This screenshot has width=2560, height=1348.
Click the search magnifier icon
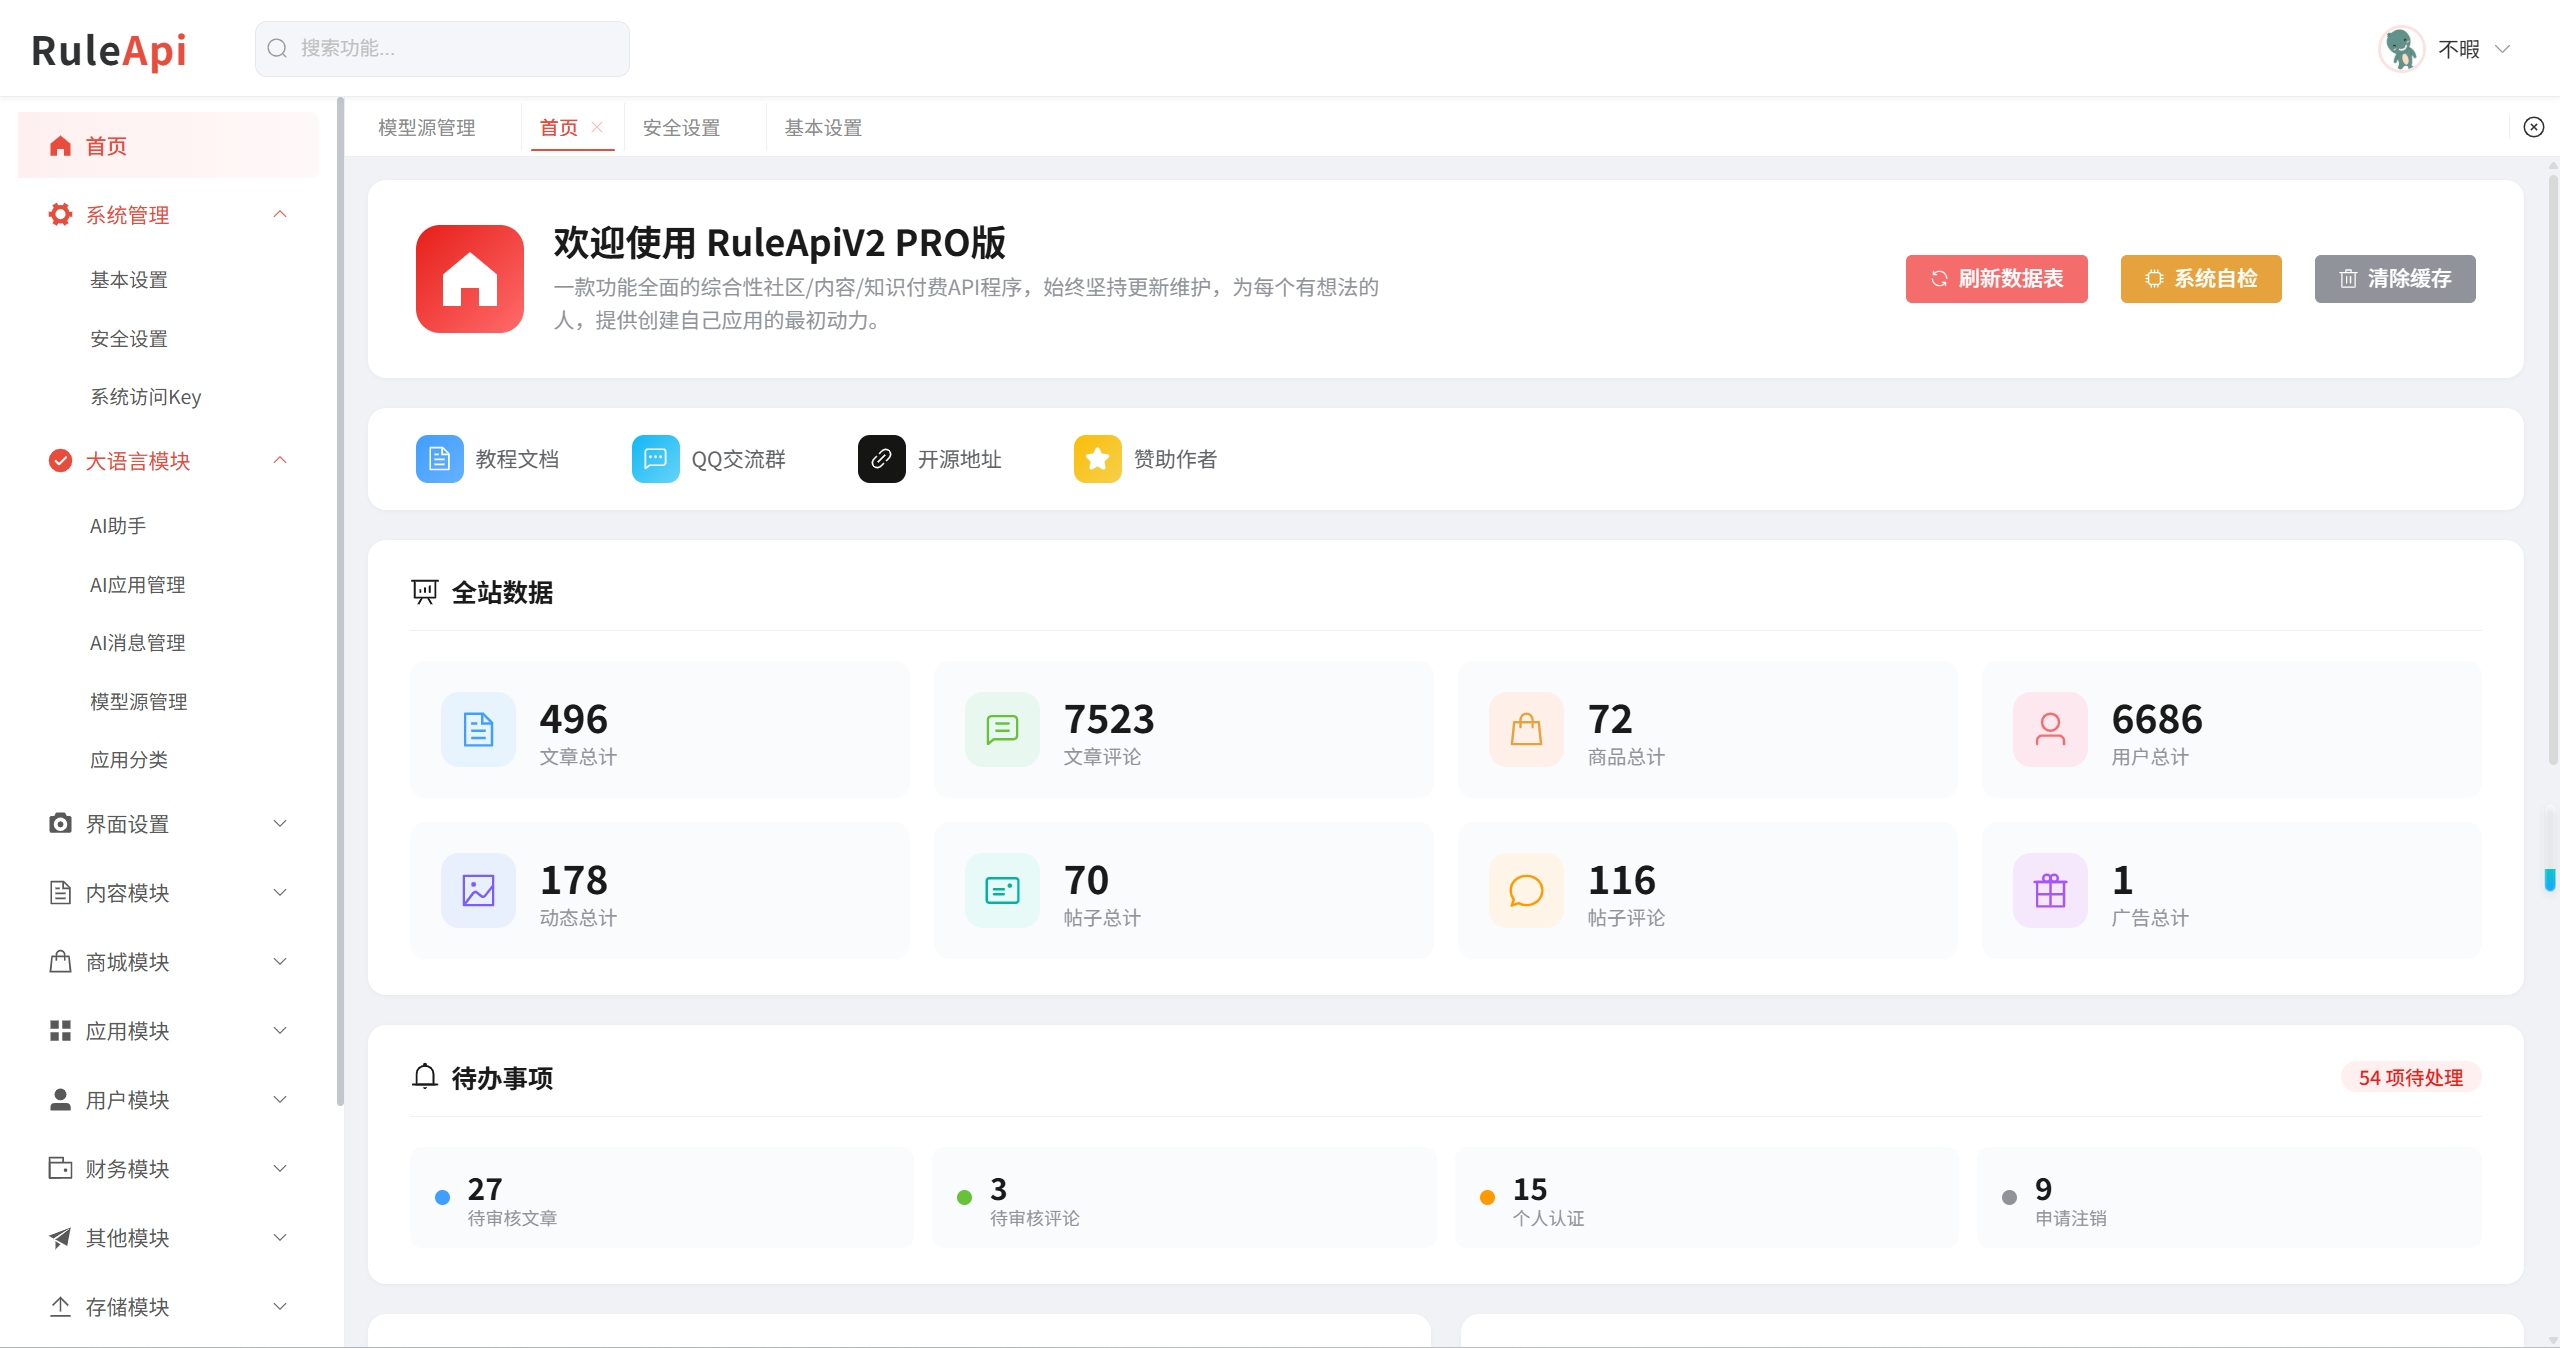278,49
